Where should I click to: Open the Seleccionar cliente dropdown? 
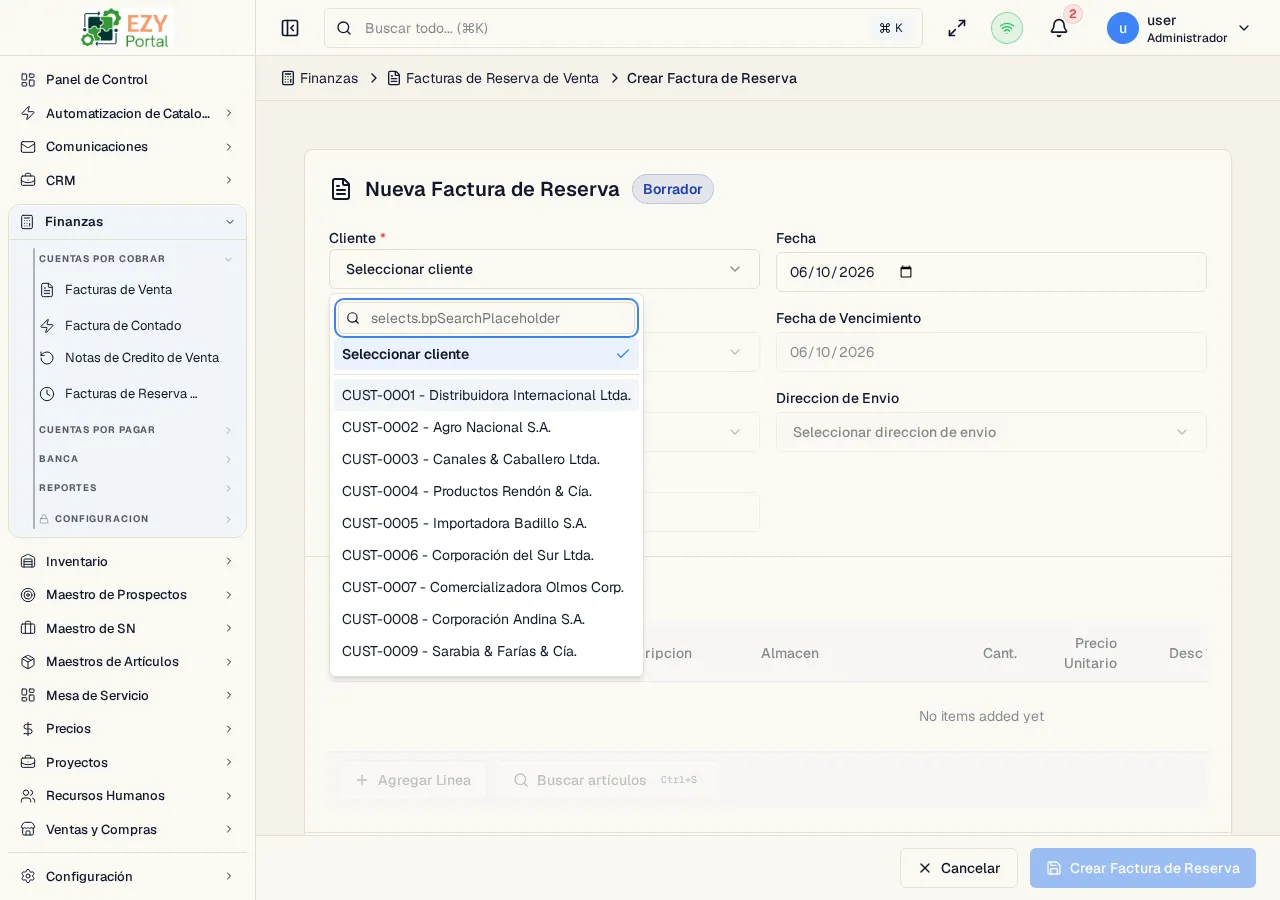(544, 269)
